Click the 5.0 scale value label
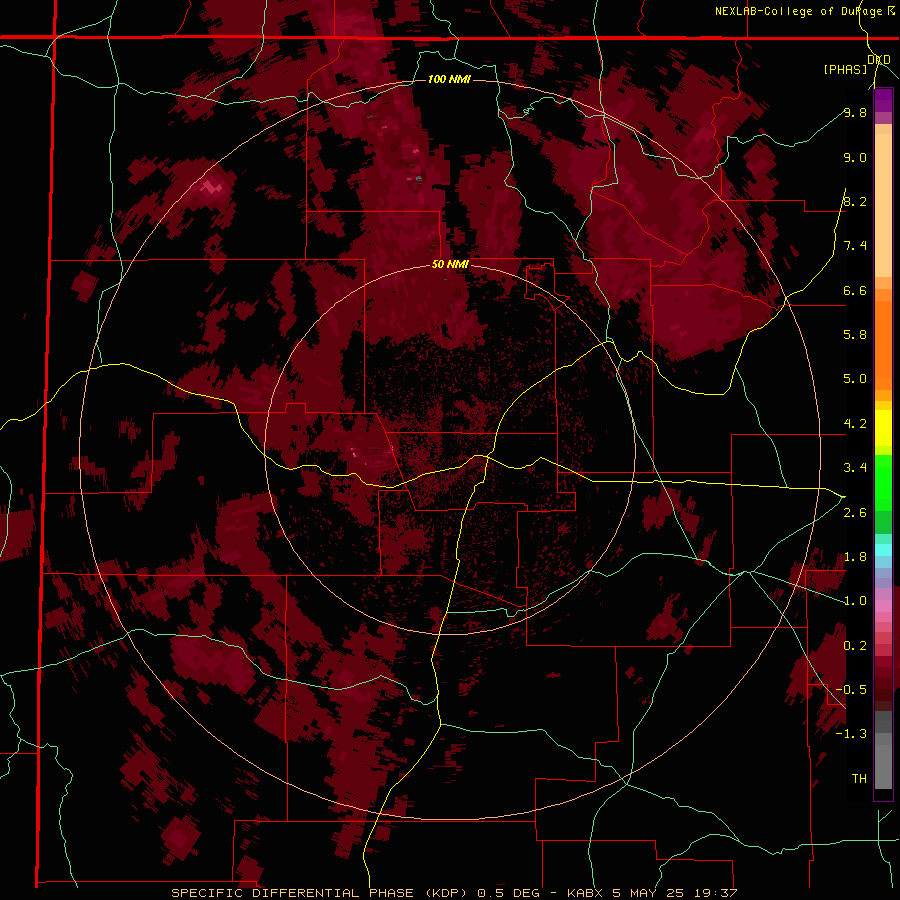Image resolution: width=900 pixels, height=900 pixels. pos(855,379)
